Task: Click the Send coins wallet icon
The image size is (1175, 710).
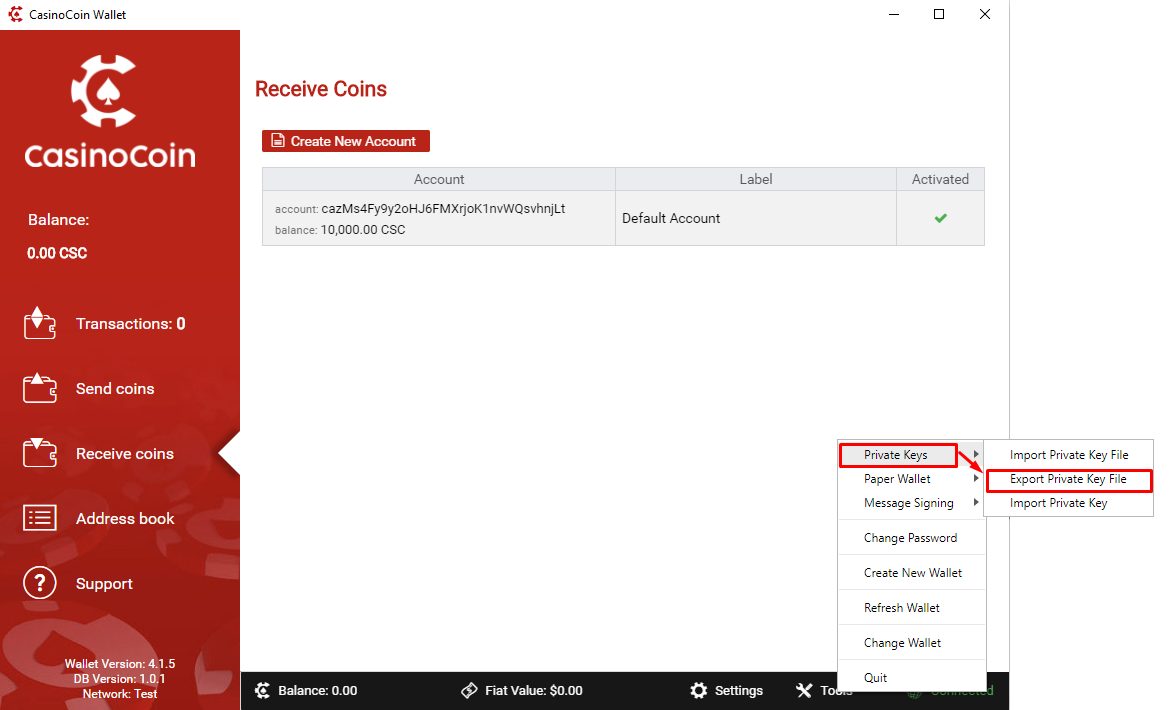Action: point(40,388)
